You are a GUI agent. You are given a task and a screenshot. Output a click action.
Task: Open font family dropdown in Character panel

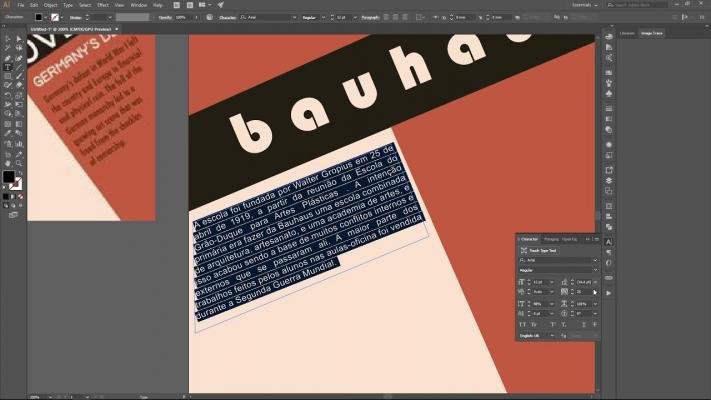(595, 260)
